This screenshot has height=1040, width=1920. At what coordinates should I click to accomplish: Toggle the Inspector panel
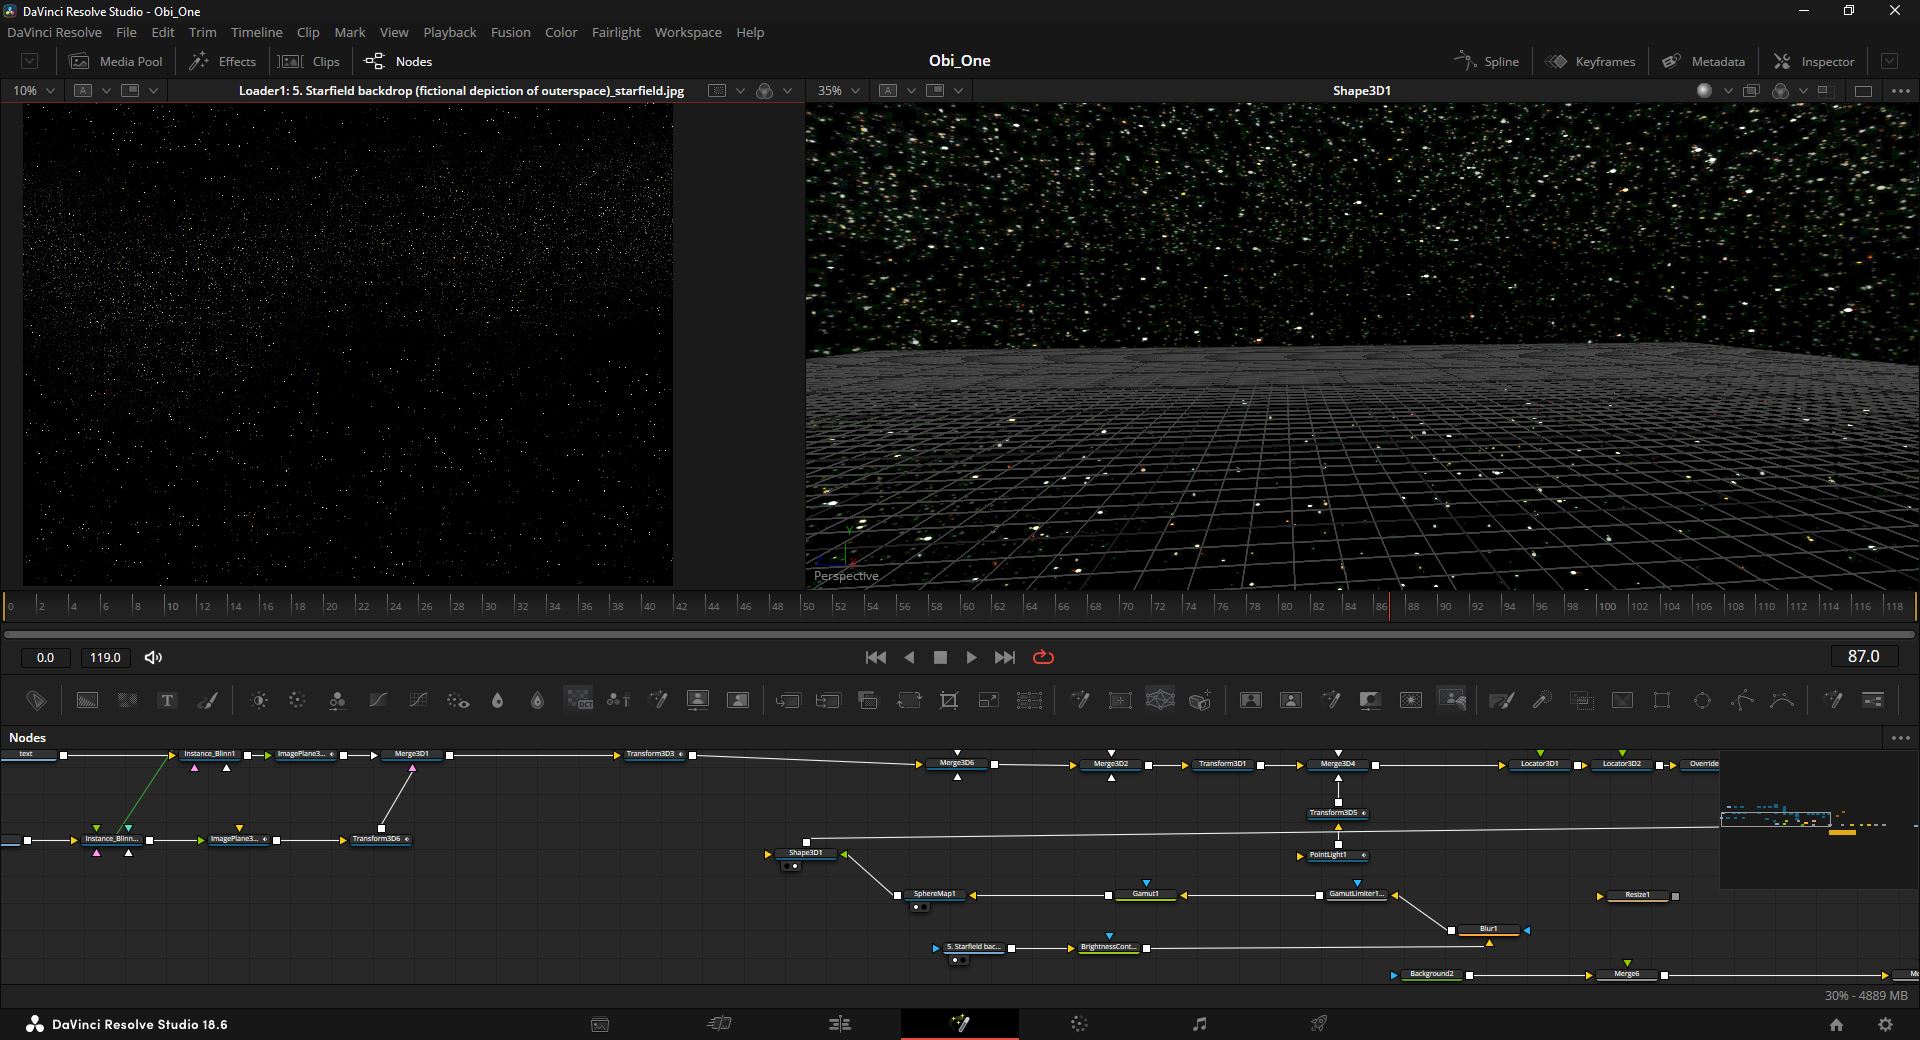(1814, 61)
